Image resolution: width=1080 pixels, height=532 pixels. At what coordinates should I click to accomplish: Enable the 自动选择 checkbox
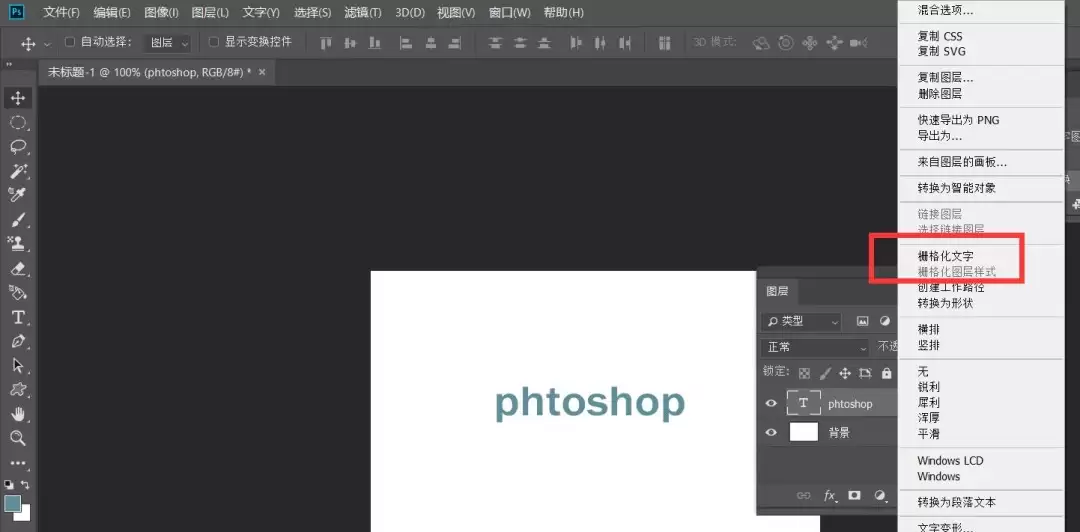coord(70,42)
